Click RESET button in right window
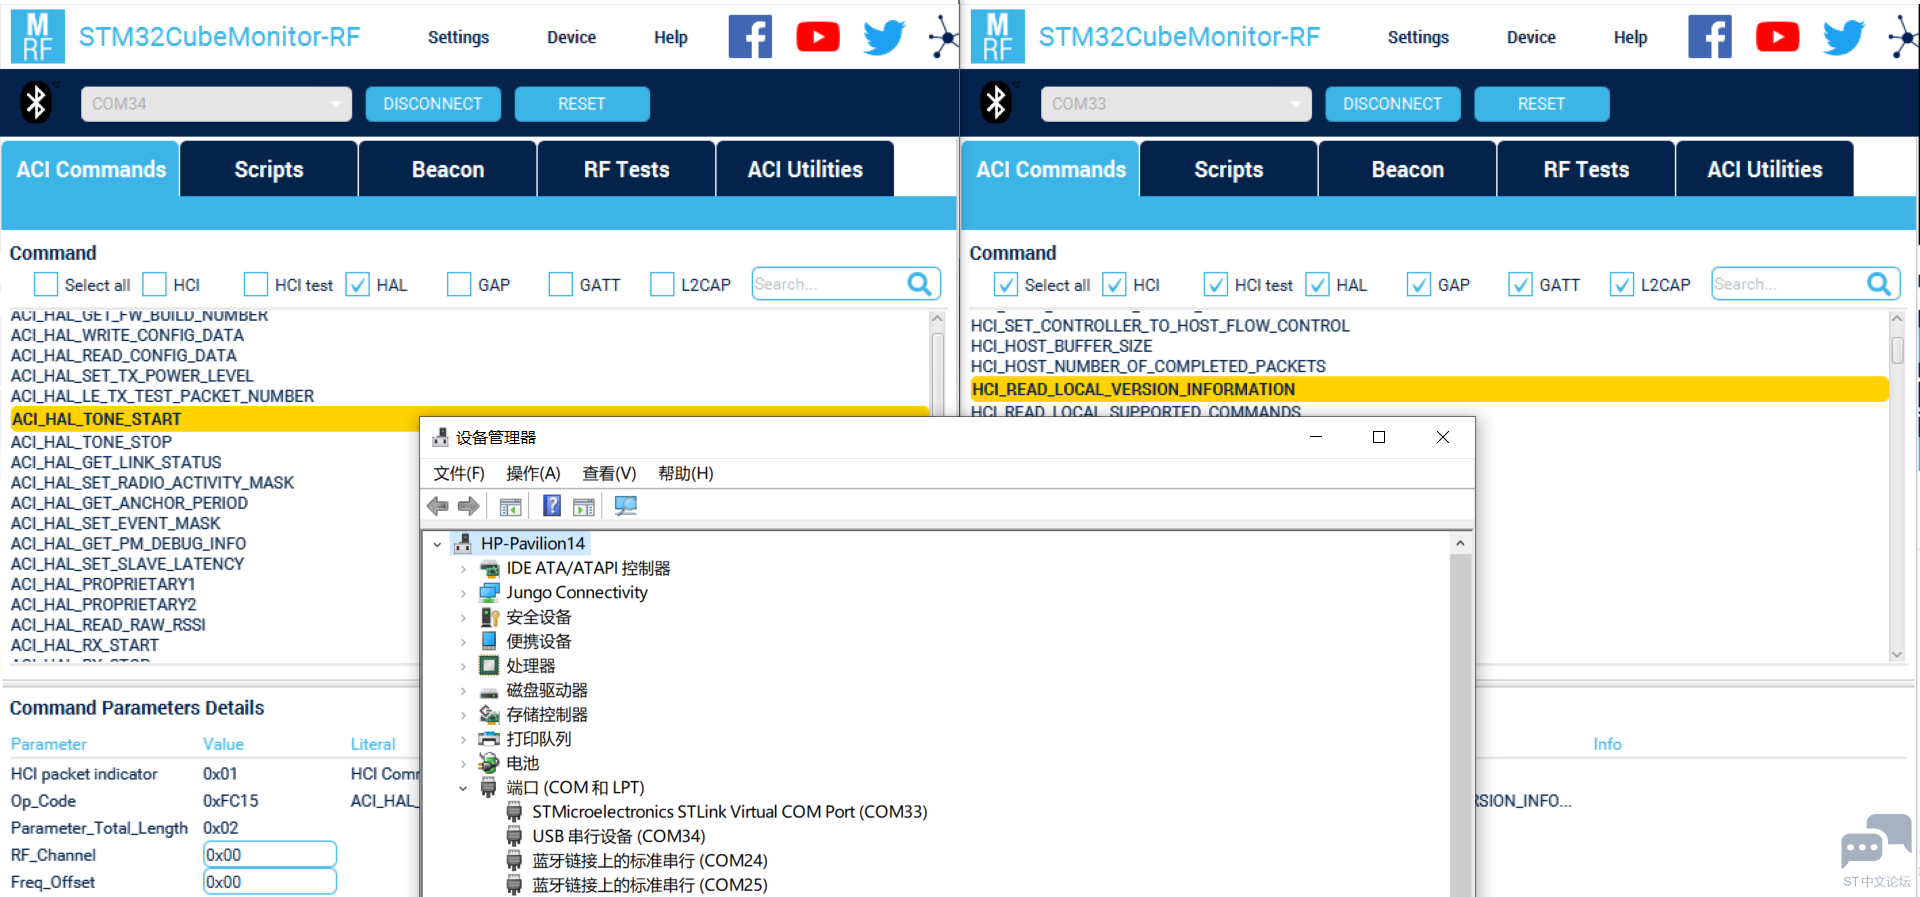Image resolution: width=1920 pixels, height=897 pixels. coord(1542,104)
